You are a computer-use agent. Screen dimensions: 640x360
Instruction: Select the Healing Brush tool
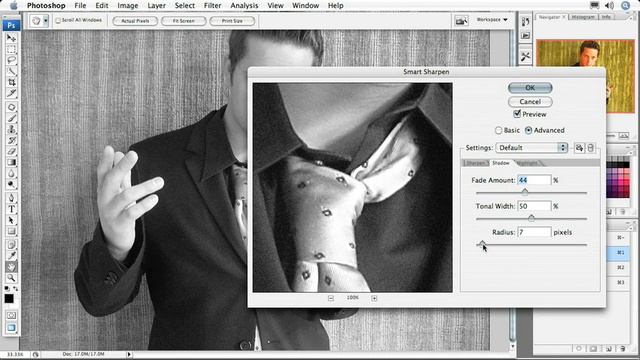(x=11, y=107)
